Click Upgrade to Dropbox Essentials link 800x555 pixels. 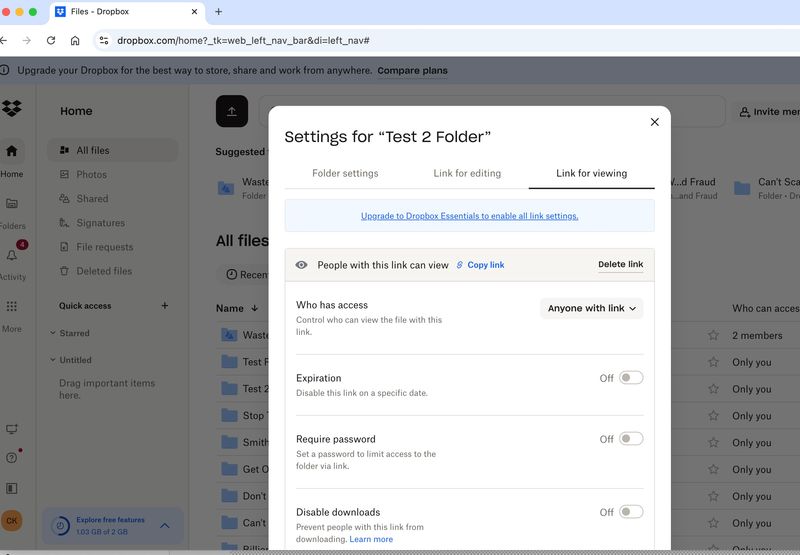click(x=469, y=216)
